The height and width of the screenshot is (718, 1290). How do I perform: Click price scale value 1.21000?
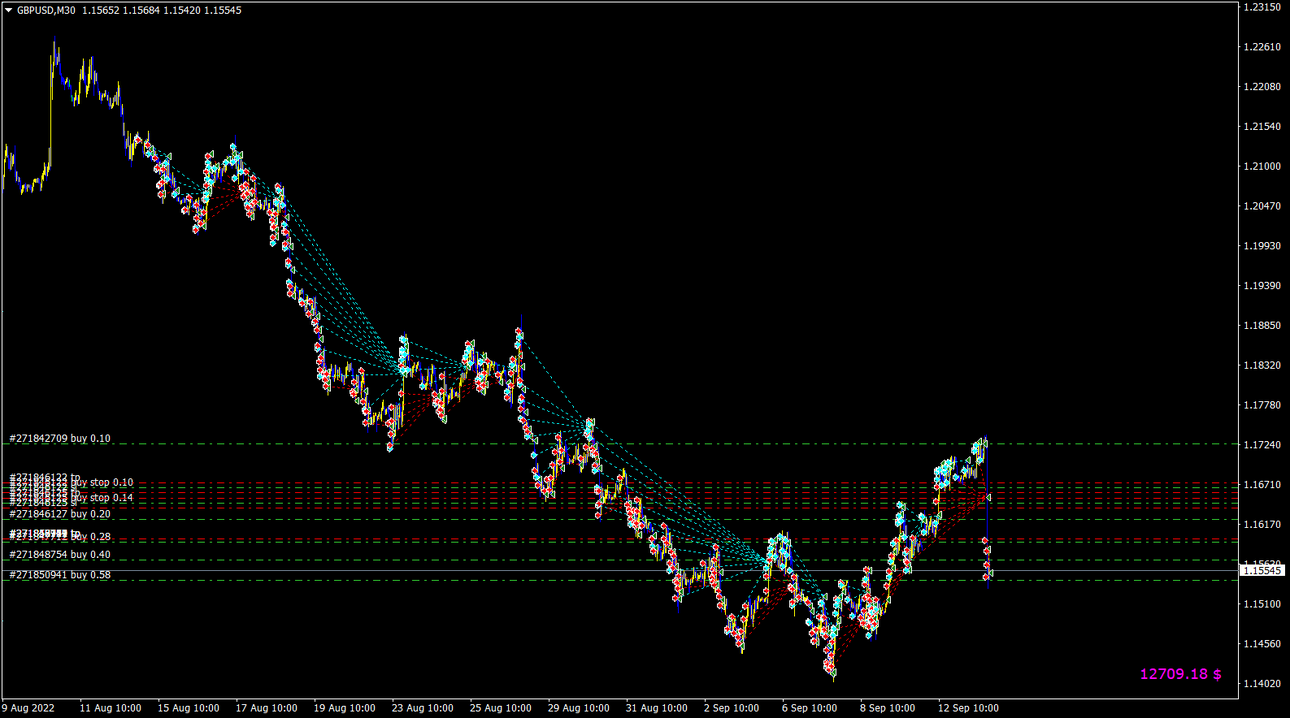click(1261, 166)
